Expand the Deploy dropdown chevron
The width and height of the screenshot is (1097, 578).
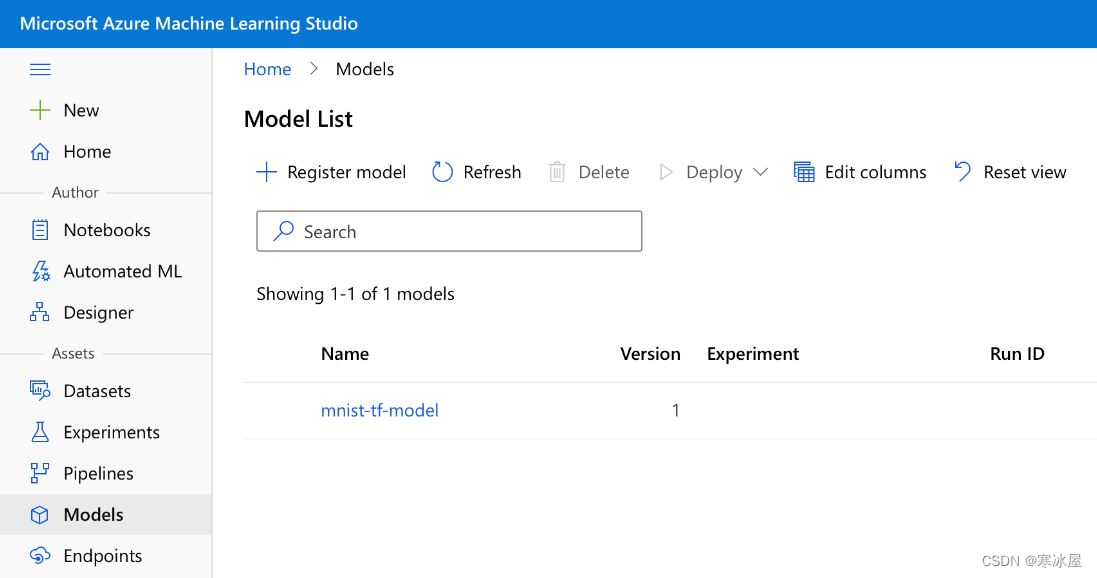point(760,172)
